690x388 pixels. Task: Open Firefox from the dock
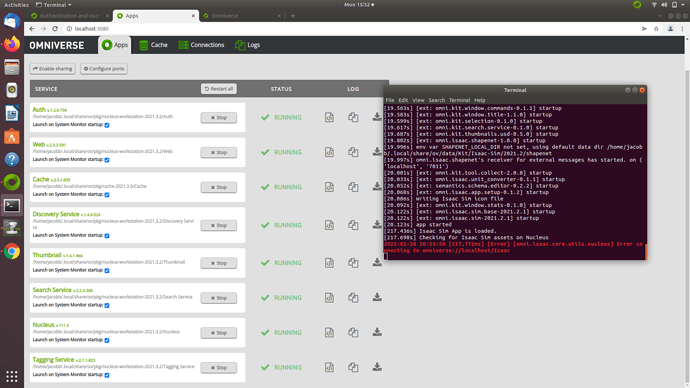tap(12, 44)
